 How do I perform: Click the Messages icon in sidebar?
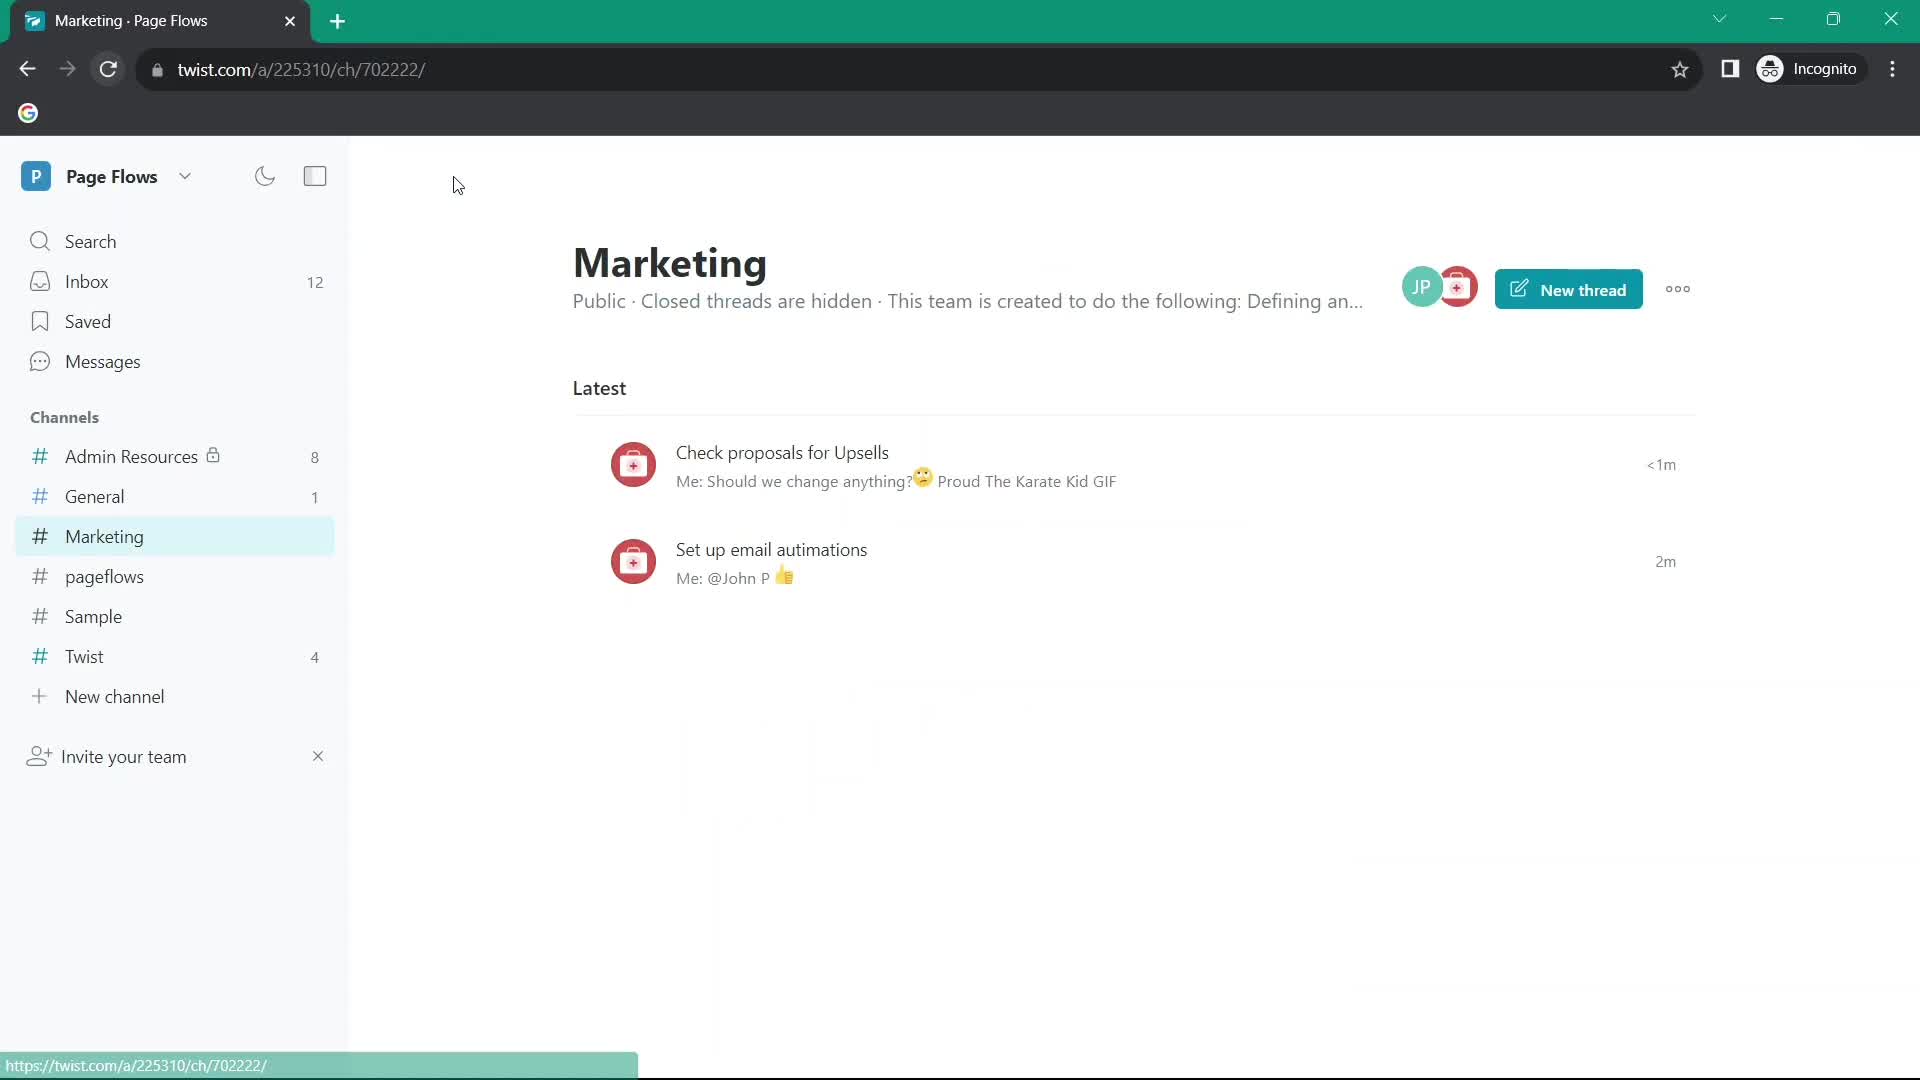(x=40, y=361)
